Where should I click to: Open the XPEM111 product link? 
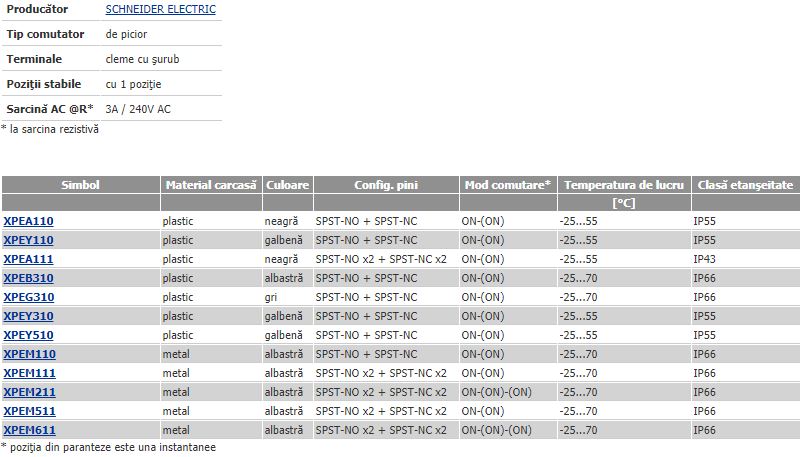tap(30, 373)
